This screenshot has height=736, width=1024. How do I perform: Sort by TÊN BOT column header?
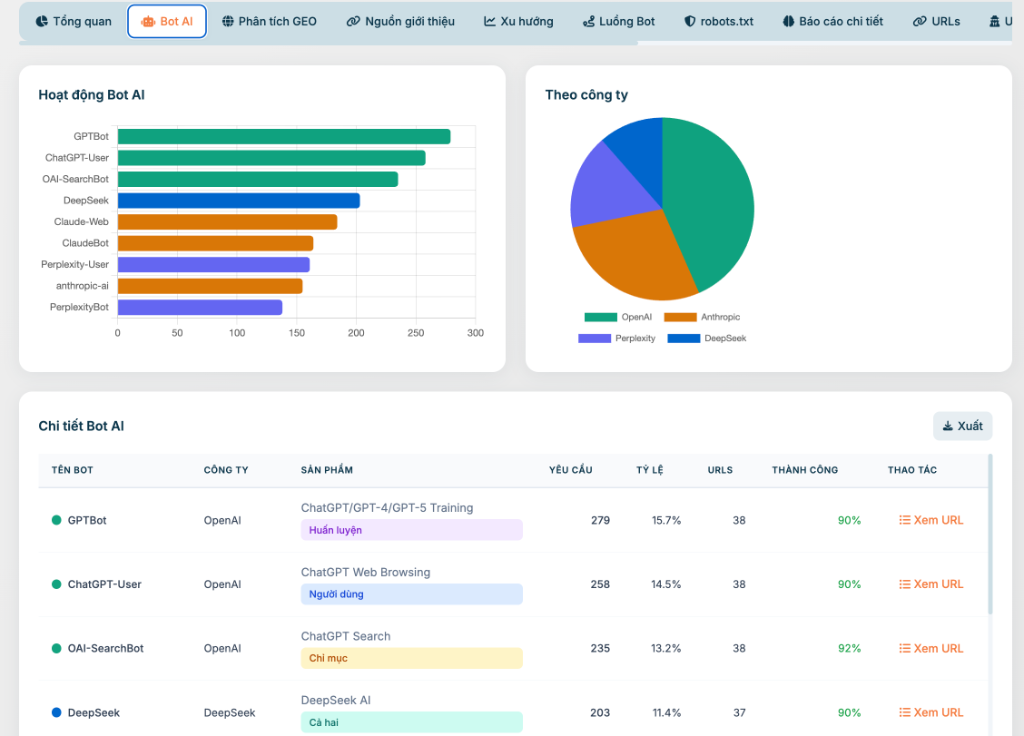pyautogui.click(x=72, y=470)
